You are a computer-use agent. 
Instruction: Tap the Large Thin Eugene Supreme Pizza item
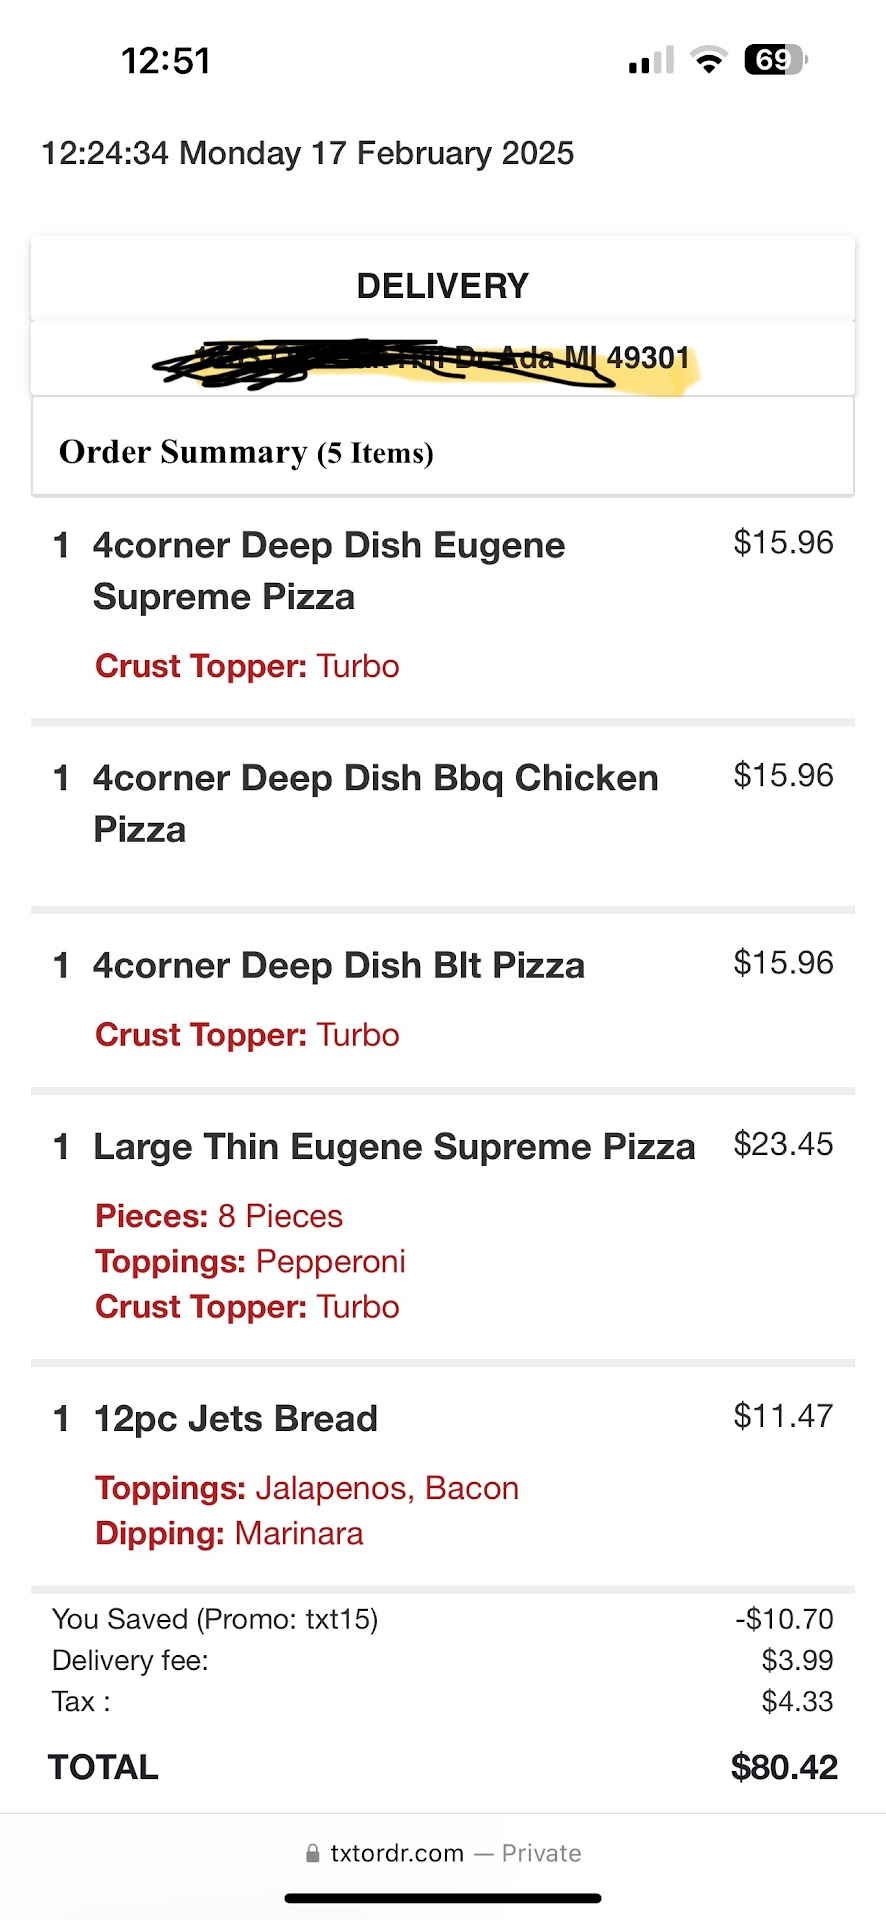pos(394,1147)
